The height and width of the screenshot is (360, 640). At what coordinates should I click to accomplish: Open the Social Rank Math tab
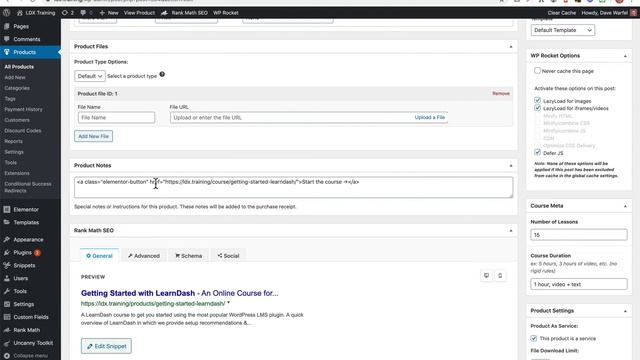click(x=228, y=256)
